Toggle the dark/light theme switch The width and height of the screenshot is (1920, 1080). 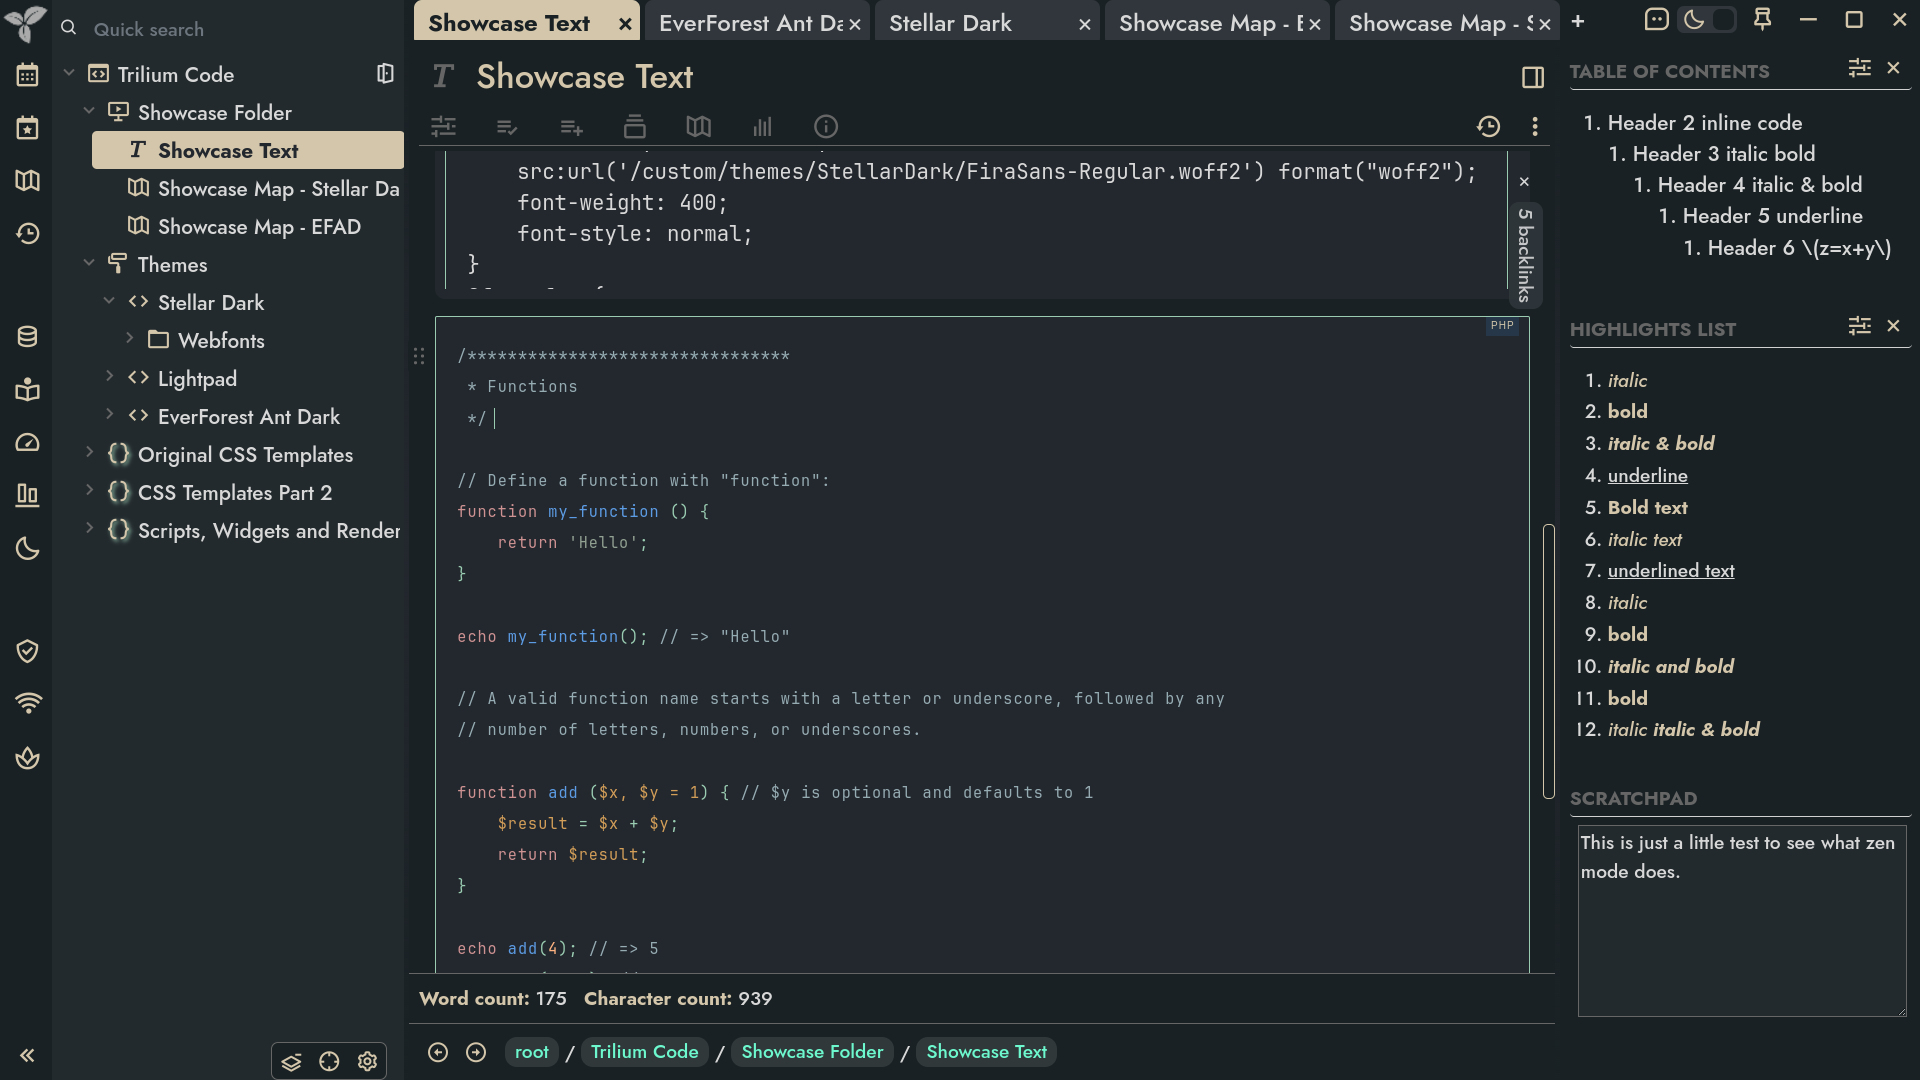pos(1707,20)
